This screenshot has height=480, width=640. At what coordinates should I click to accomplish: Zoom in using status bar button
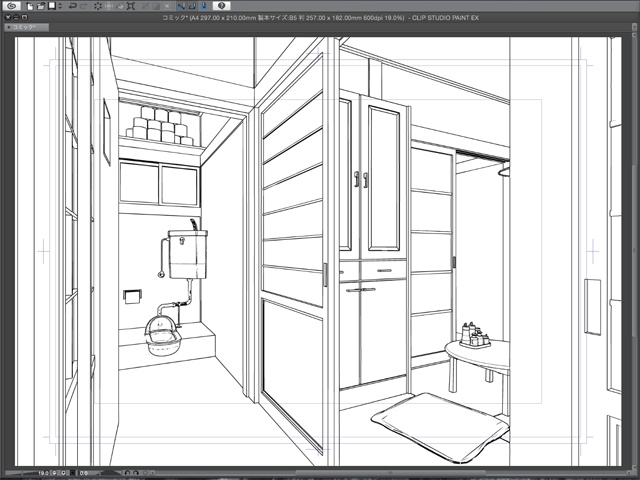(x=63, y=473)
